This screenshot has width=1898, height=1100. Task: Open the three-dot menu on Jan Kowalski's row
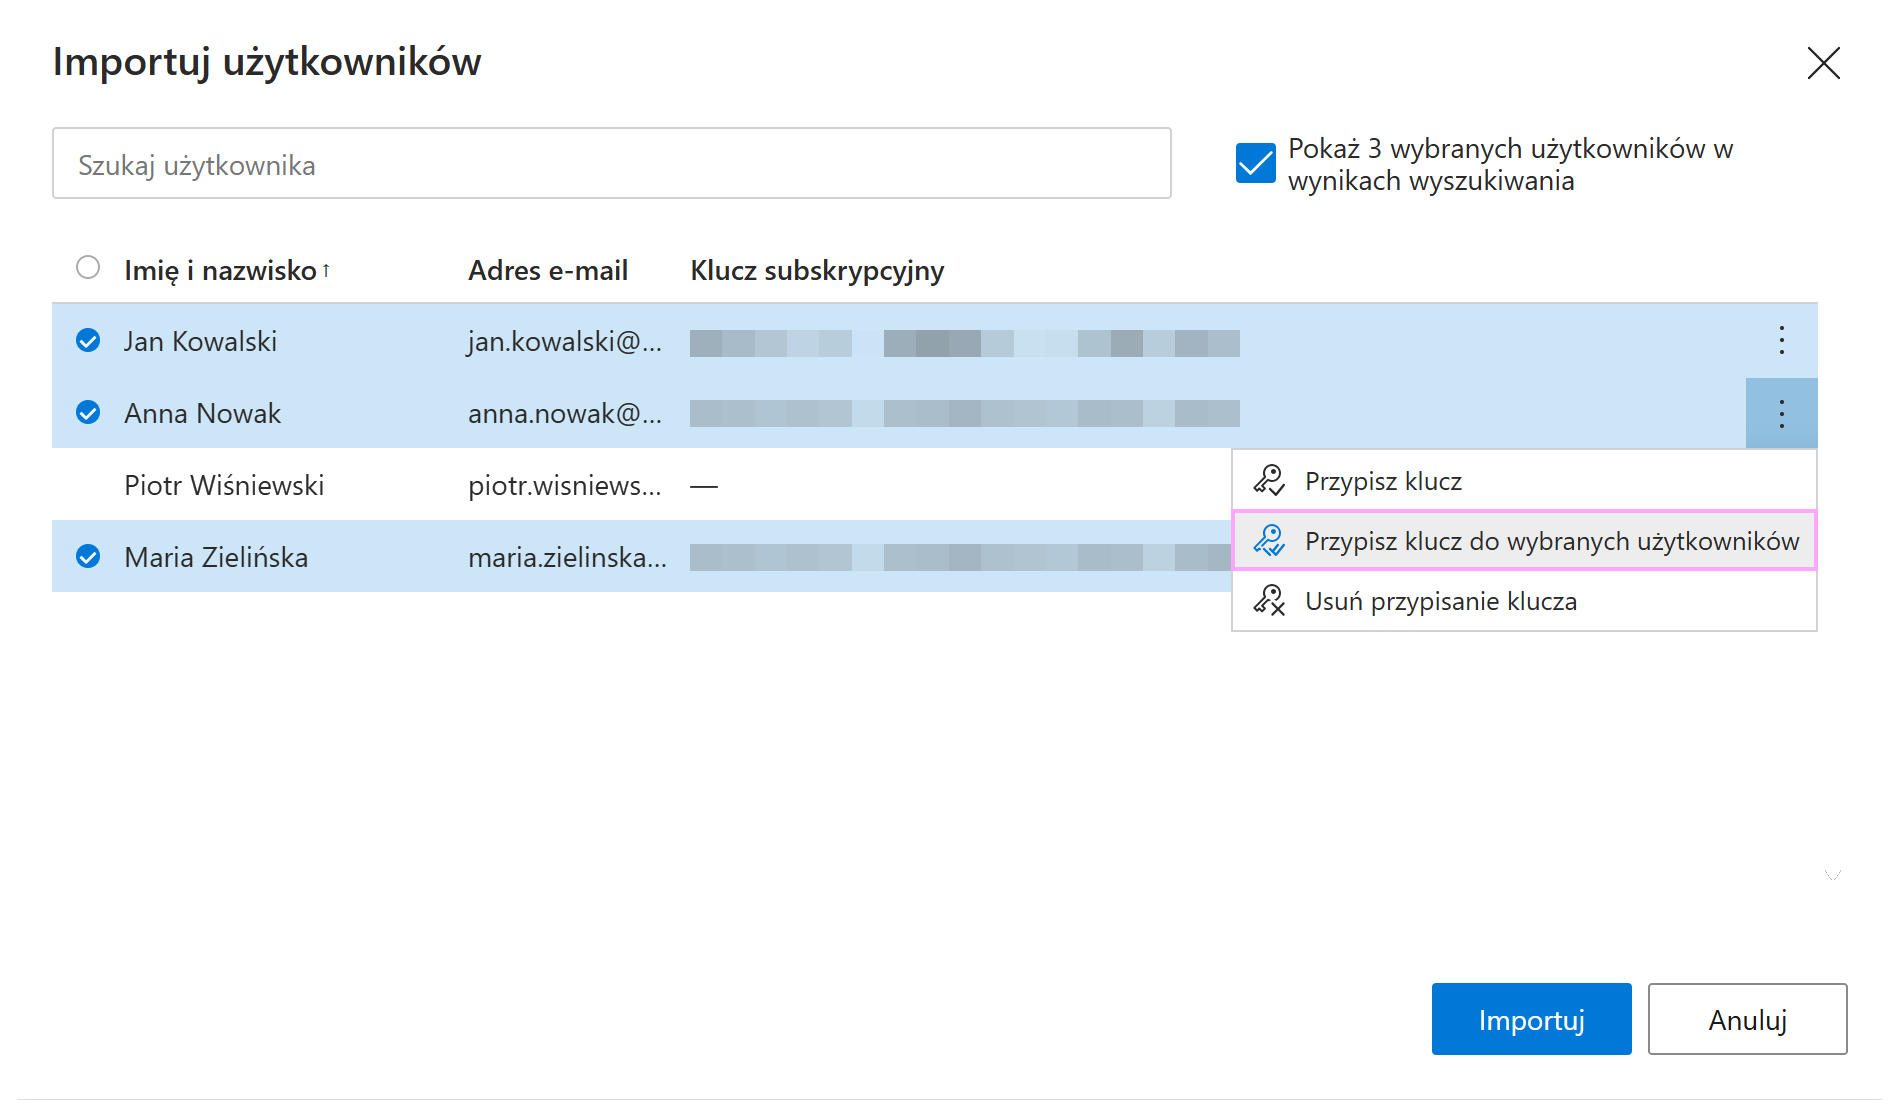click(1782, 341)
